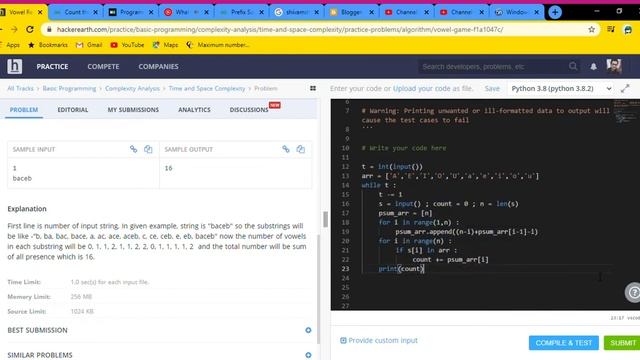
Task: Click the code editor minimap
Action: click(x=626, y=111)
